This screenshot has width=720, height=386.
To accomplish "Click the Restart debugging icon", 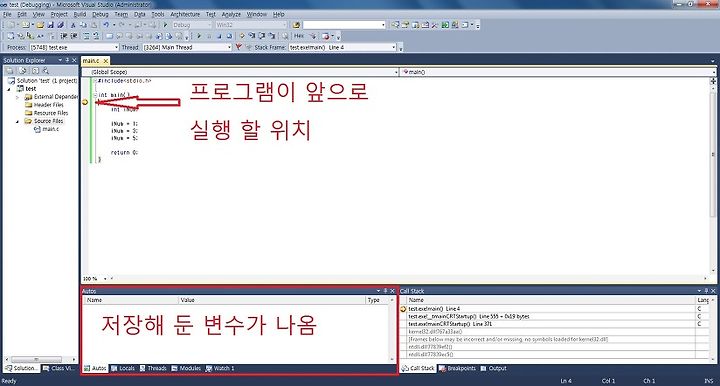I will point(229,36).
